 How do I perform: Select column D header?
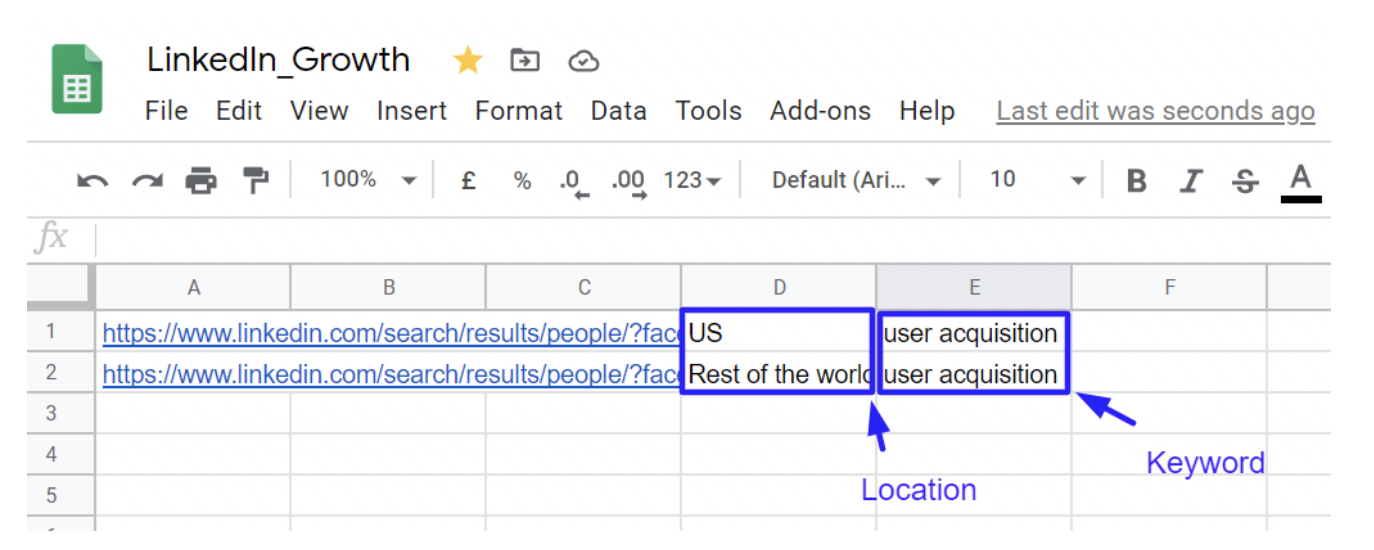(x=778, y=288)
